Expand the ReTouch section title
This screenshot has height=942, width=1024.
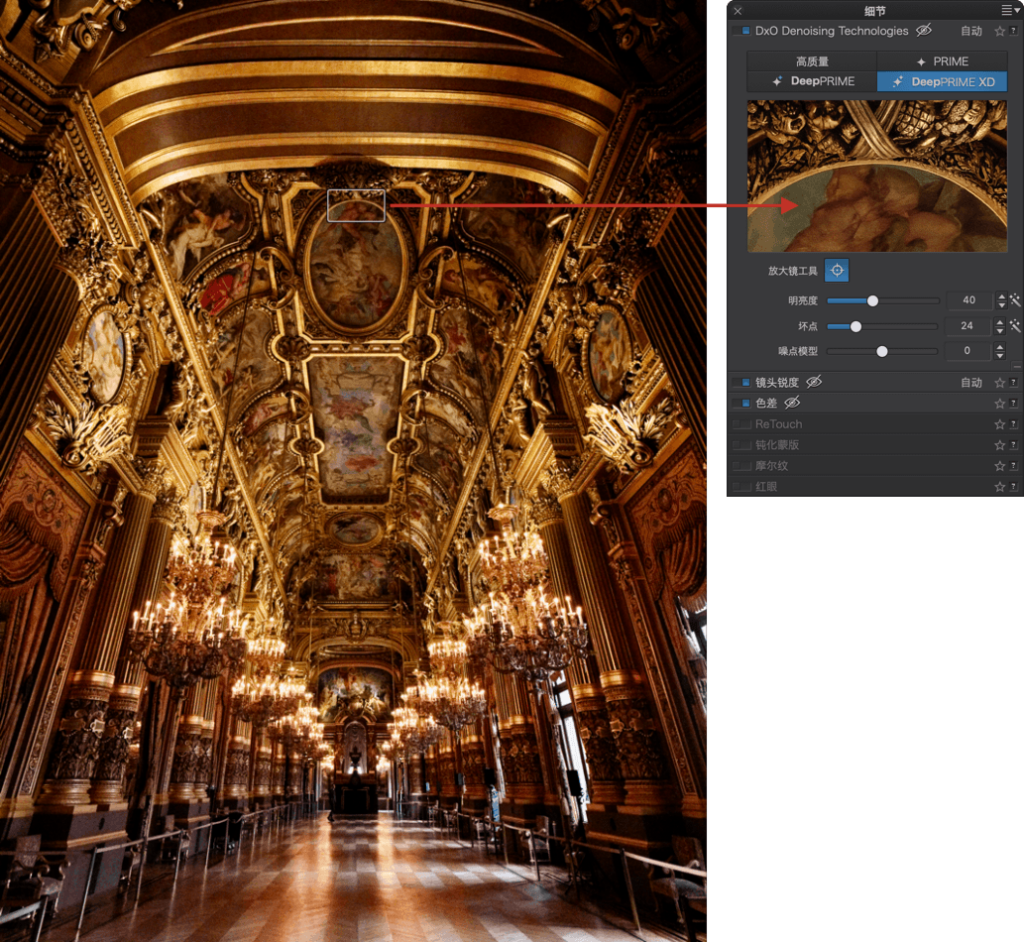(x=778, y=424)
